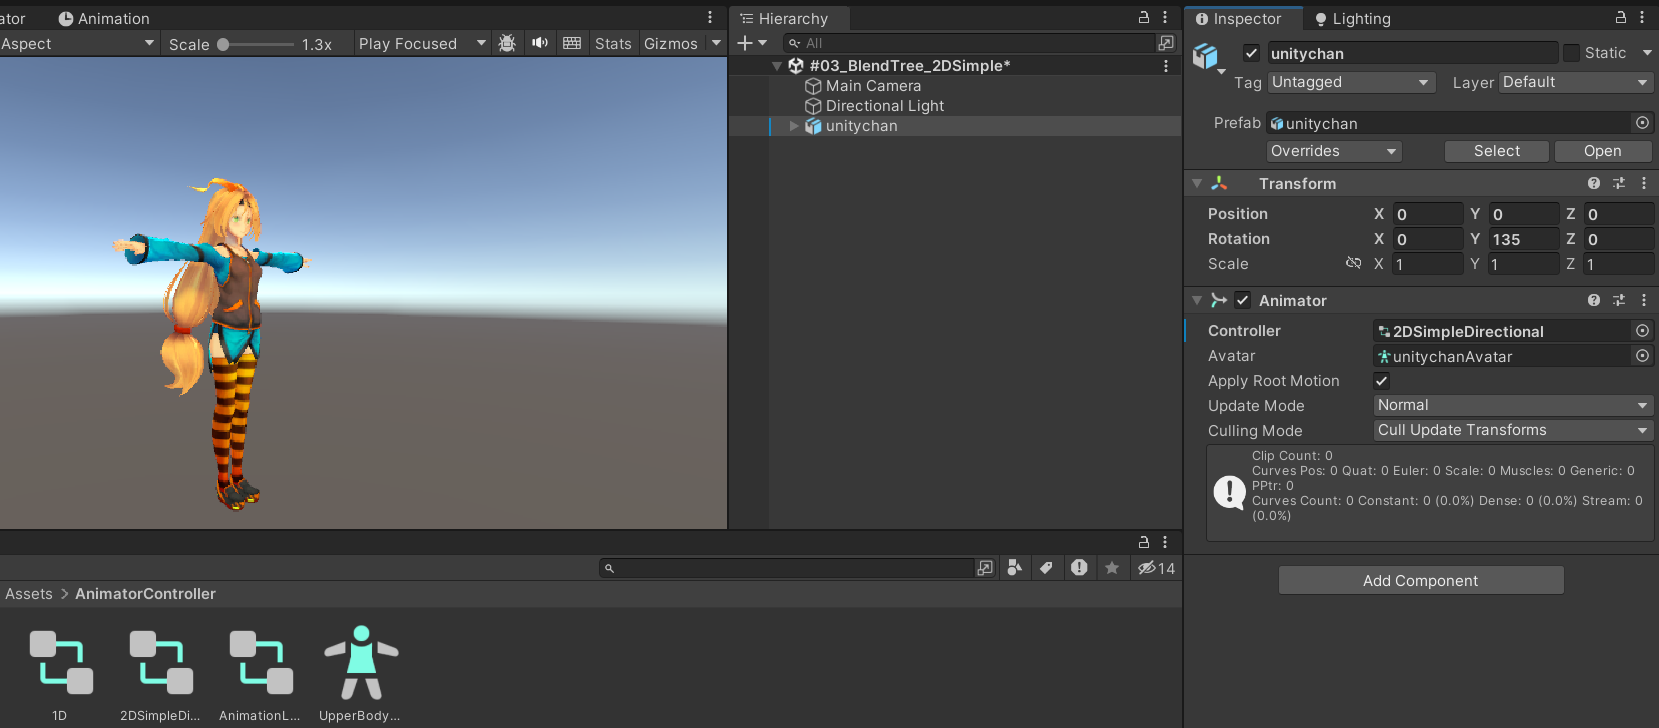Lock the Inspector panel
Image resolution: width=1659 pixels, height=728 pixels.
tap(1621, 17)
